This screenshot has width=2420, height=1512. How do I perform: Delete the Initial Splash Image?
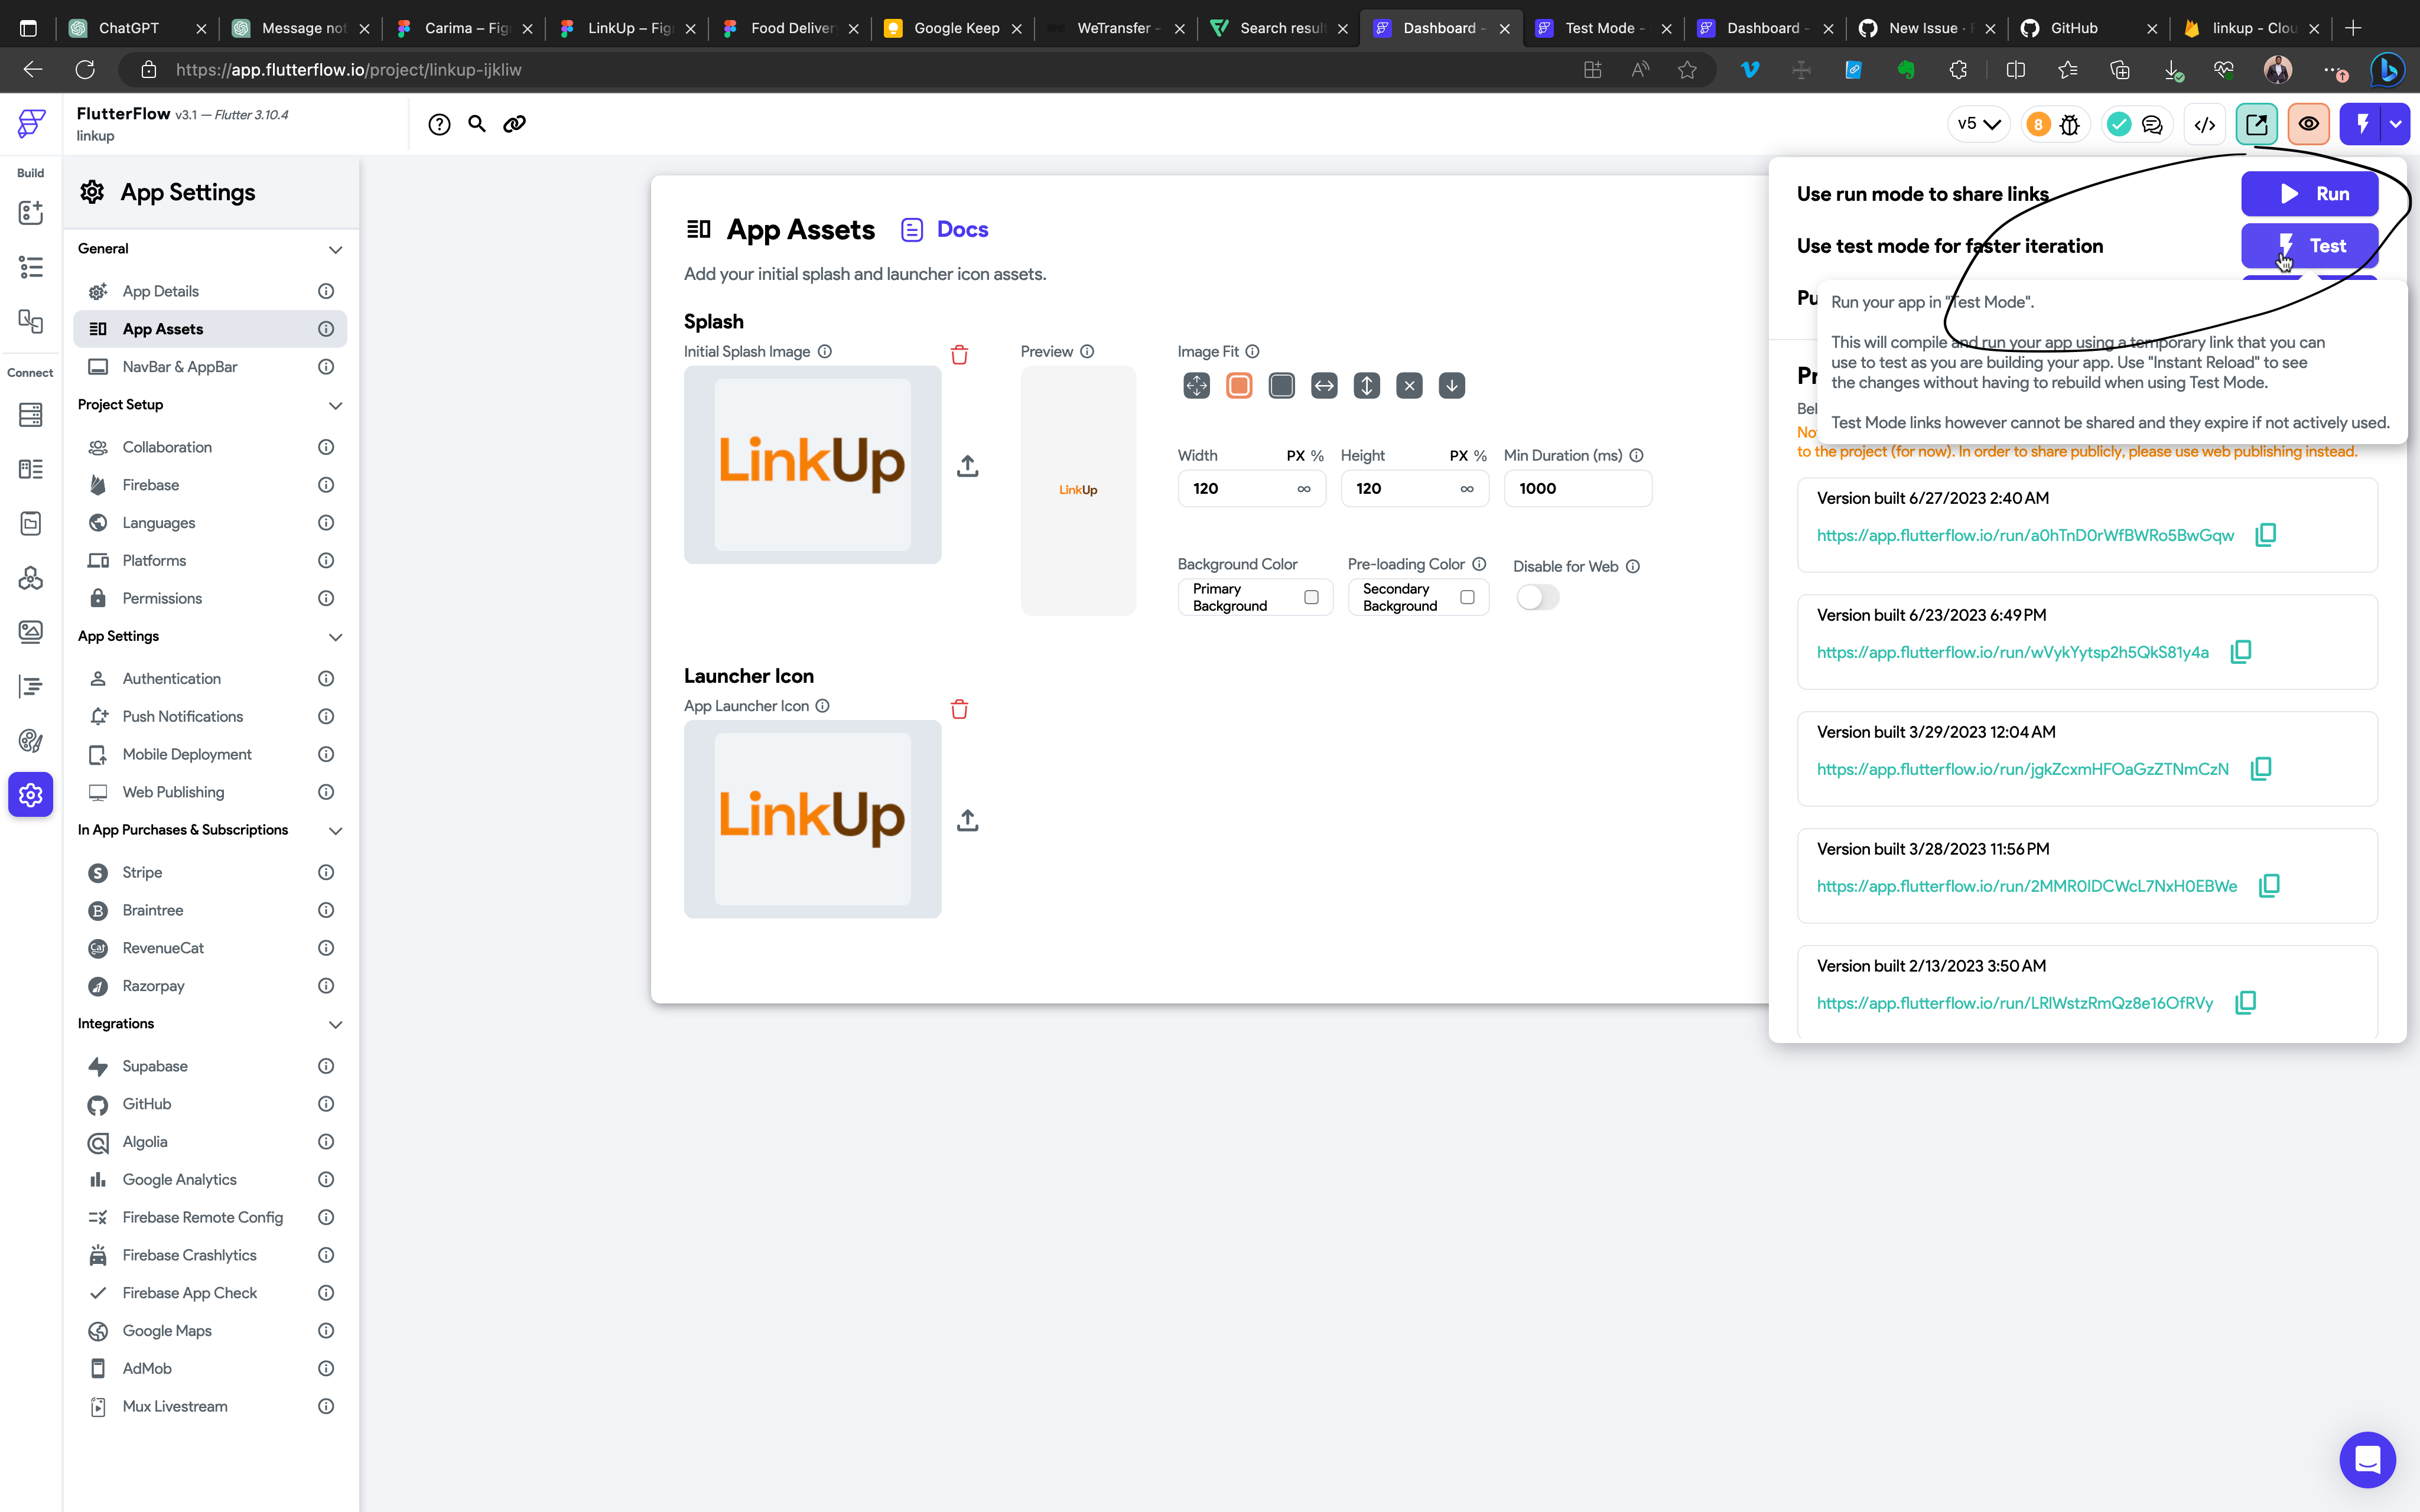(x=959, y=355)
